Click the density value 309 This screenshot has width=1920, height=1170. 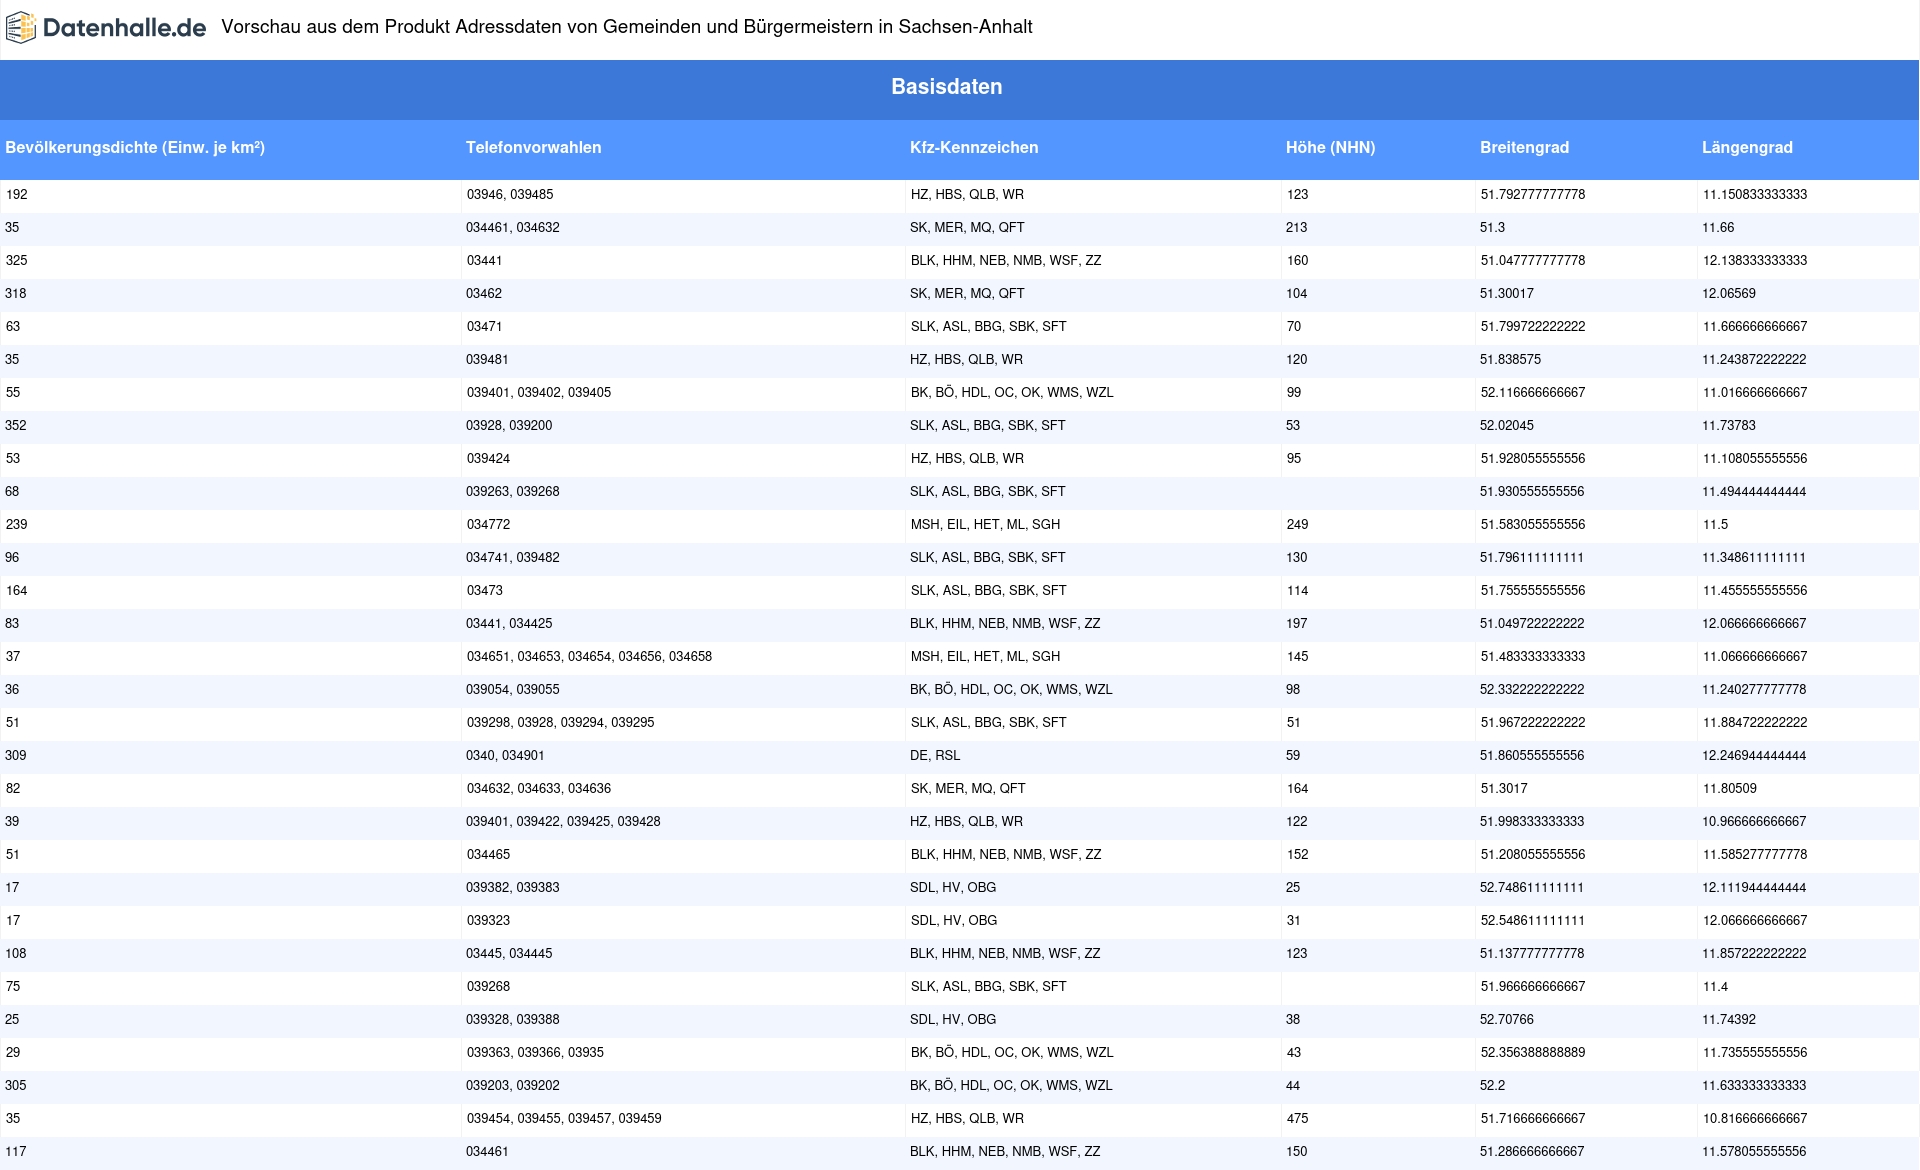16,756
